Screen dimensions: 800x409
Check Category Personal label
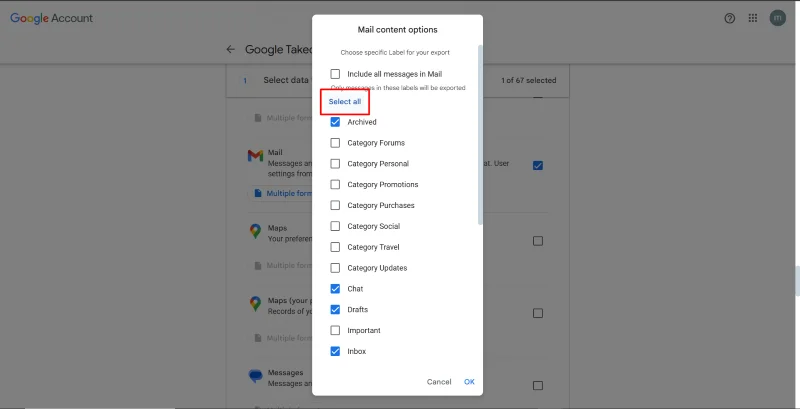(x=335, y=164)
